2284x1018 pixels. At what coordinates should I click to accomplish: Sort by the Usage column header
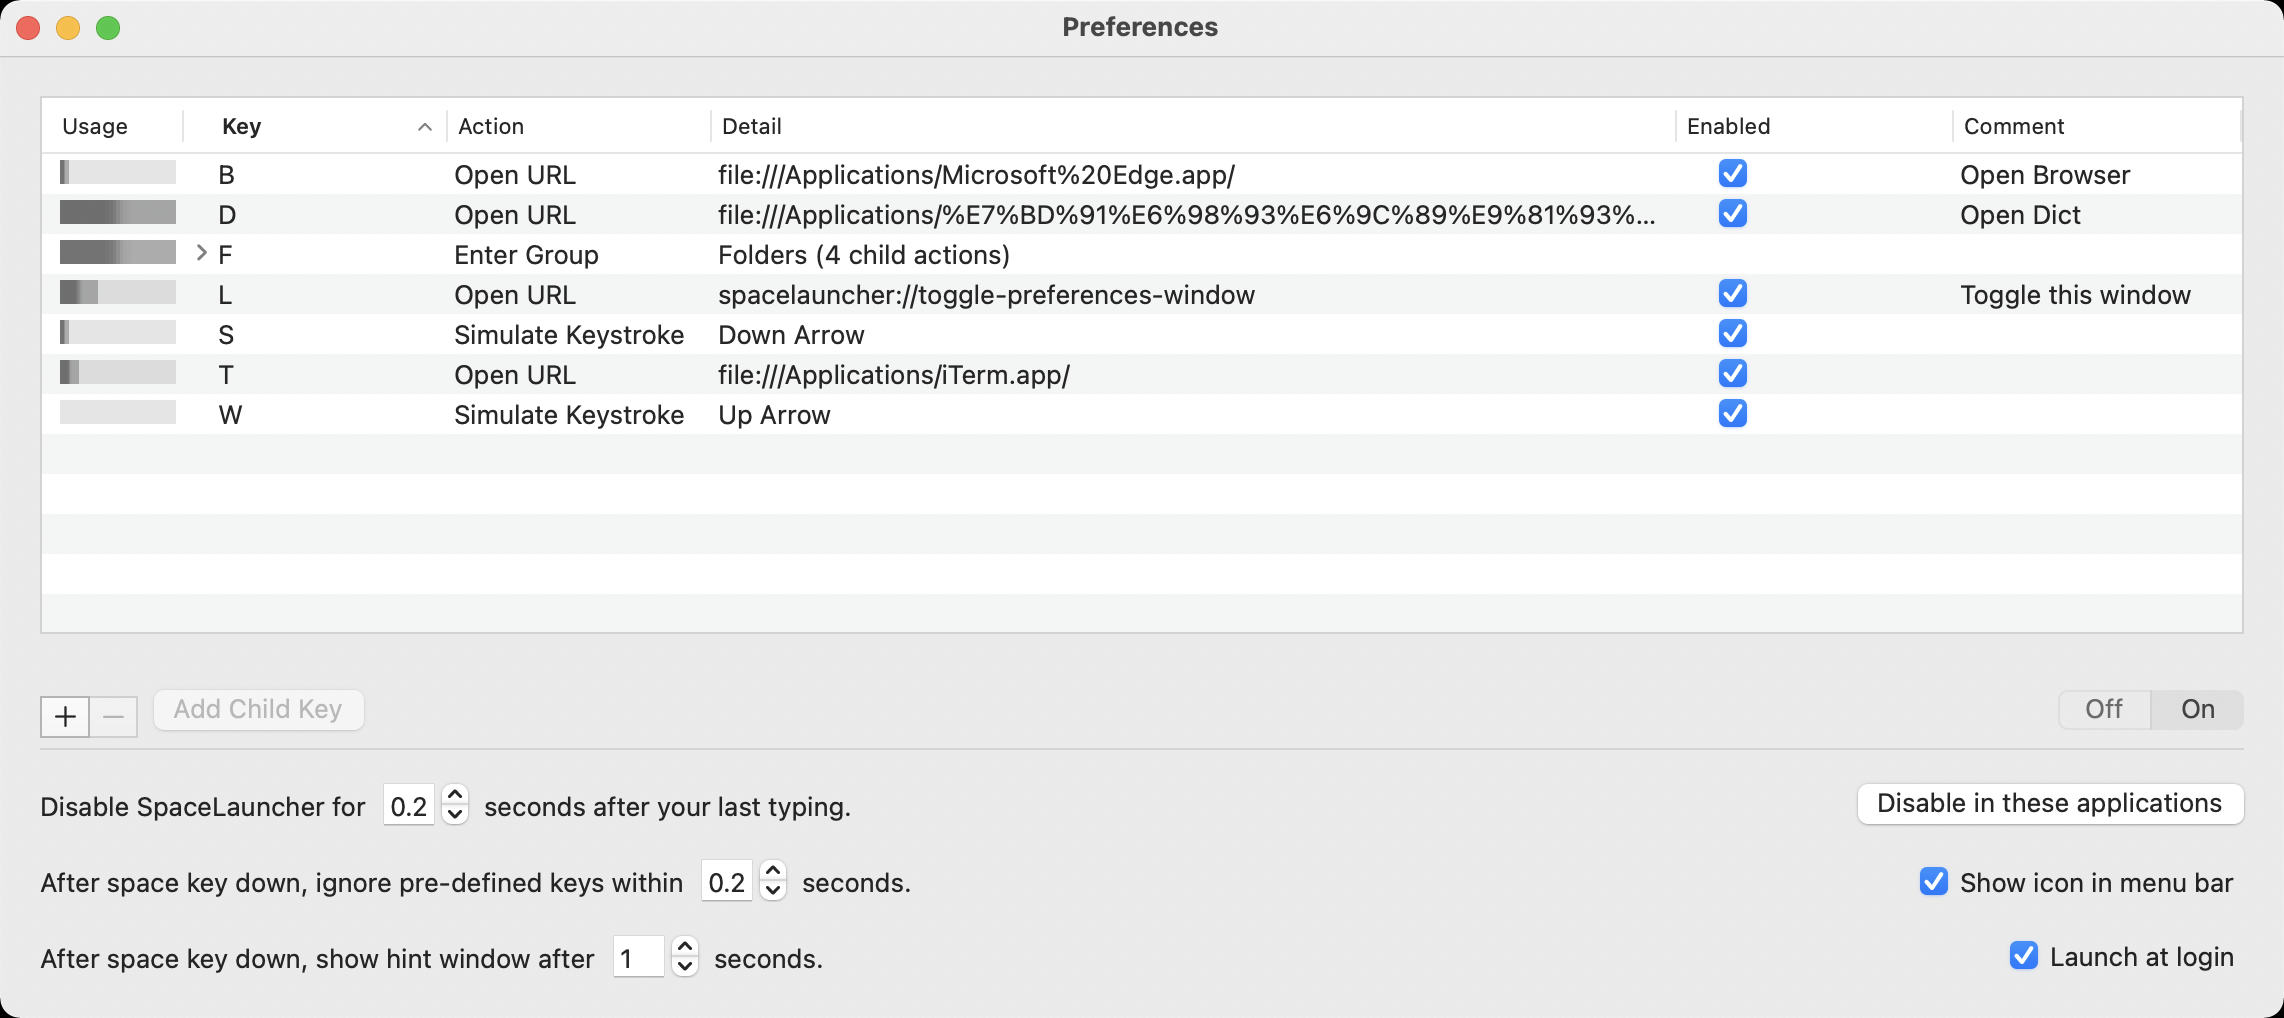[x=112, y=126]
